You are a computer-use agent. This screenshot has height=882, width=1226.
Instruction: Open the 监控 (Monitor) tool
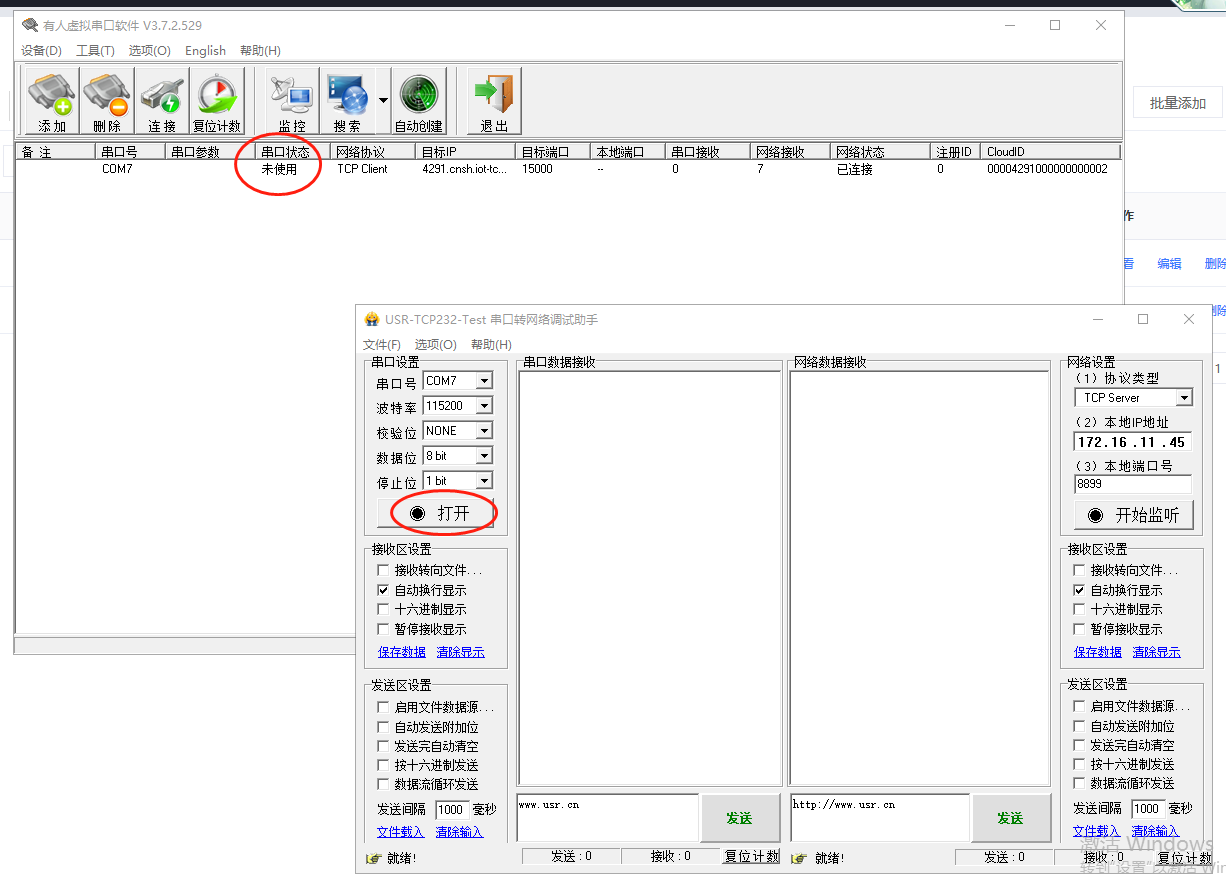(x=292, y=101)
